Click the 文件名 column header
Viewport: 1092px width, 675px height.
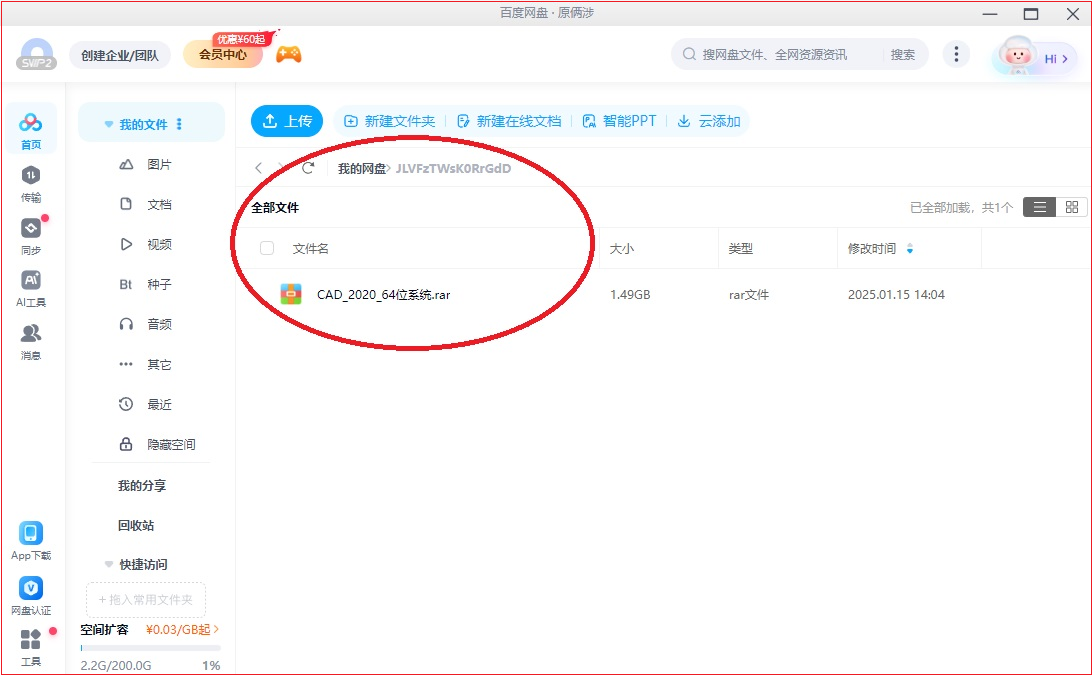coord(311,249)
